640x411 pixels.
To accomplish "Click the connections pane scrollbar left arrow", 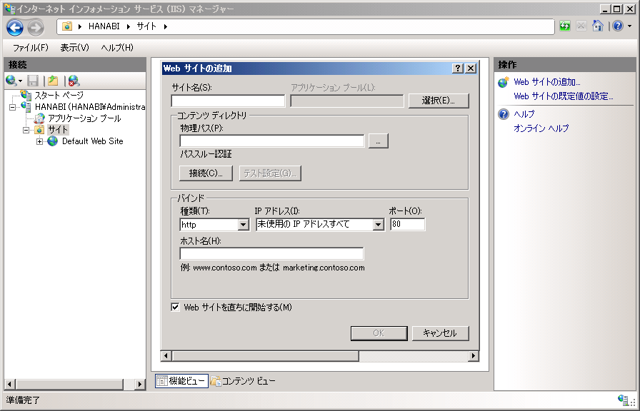I will point(10,384).
